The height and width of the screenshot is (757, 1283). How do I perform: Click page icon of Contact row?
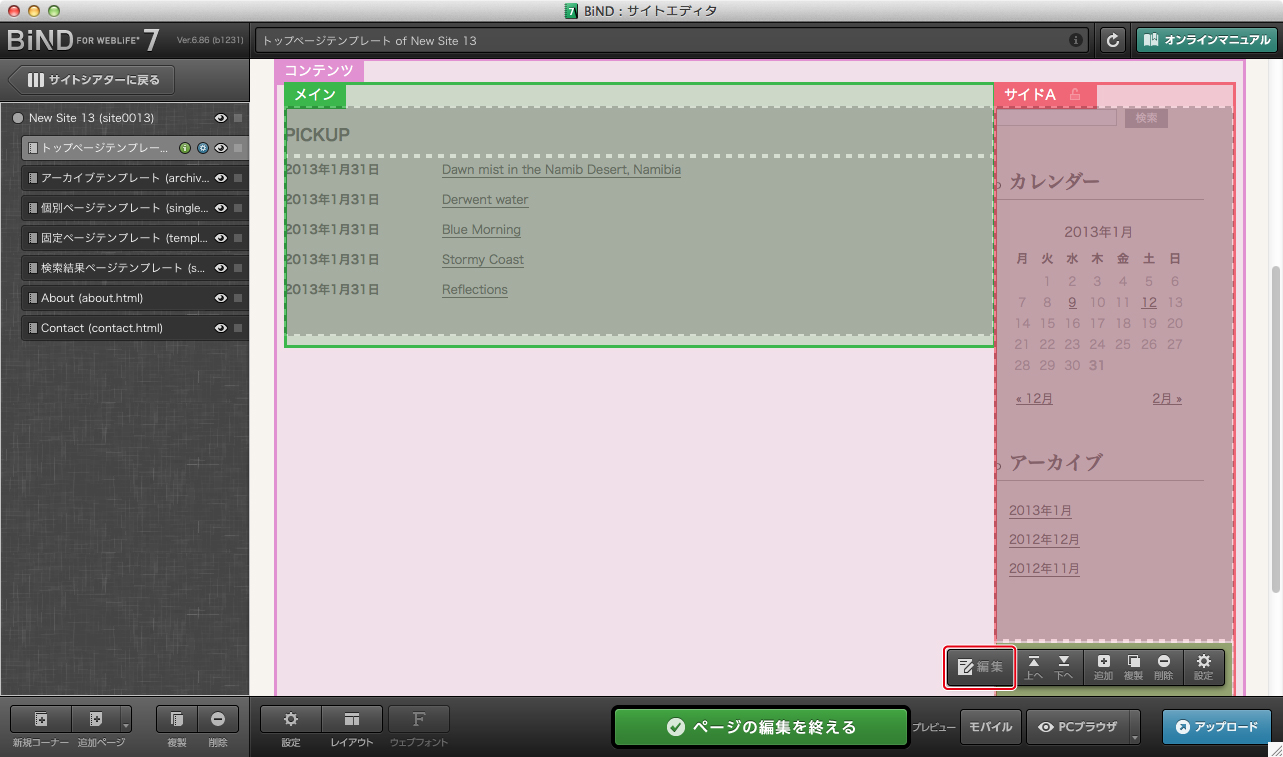(x=33, y=328)
